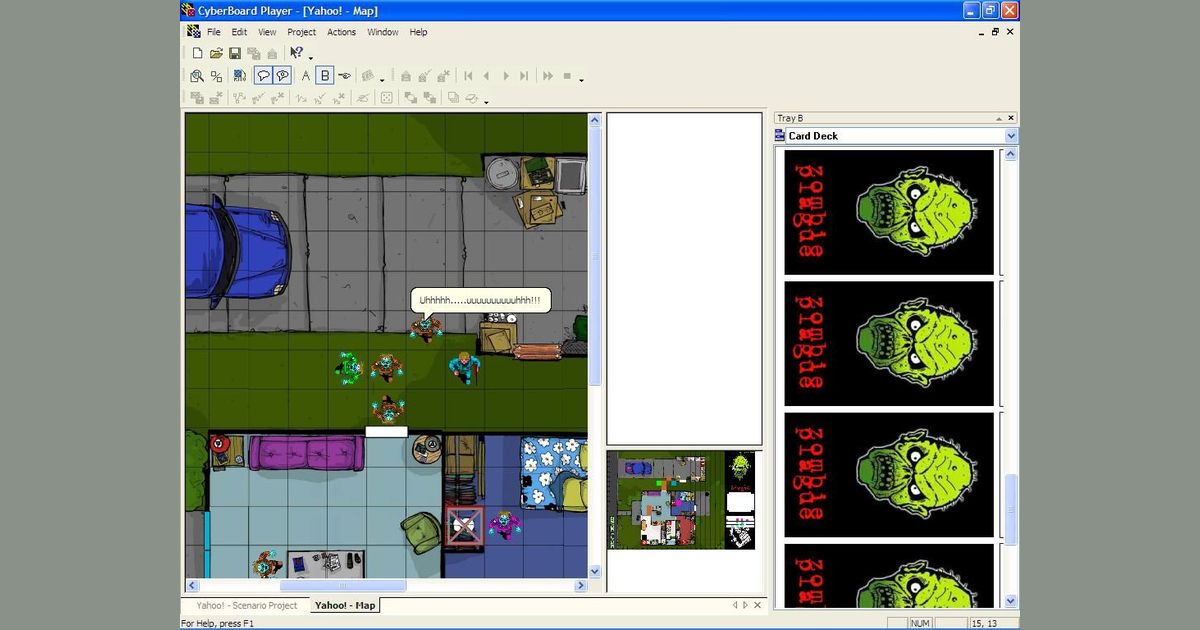Open the Actions menu
This screenshot has width=1200, height=630.
coord(341,32)
